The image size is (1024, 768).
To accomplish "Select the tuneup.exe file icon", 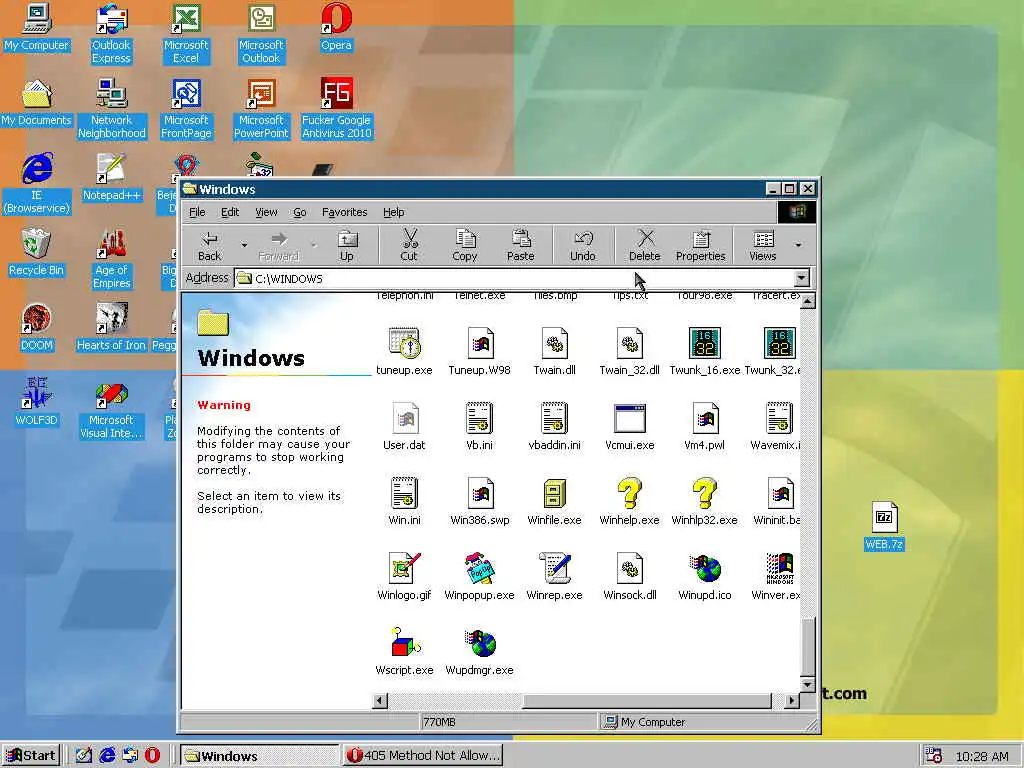I will point(404,351).
